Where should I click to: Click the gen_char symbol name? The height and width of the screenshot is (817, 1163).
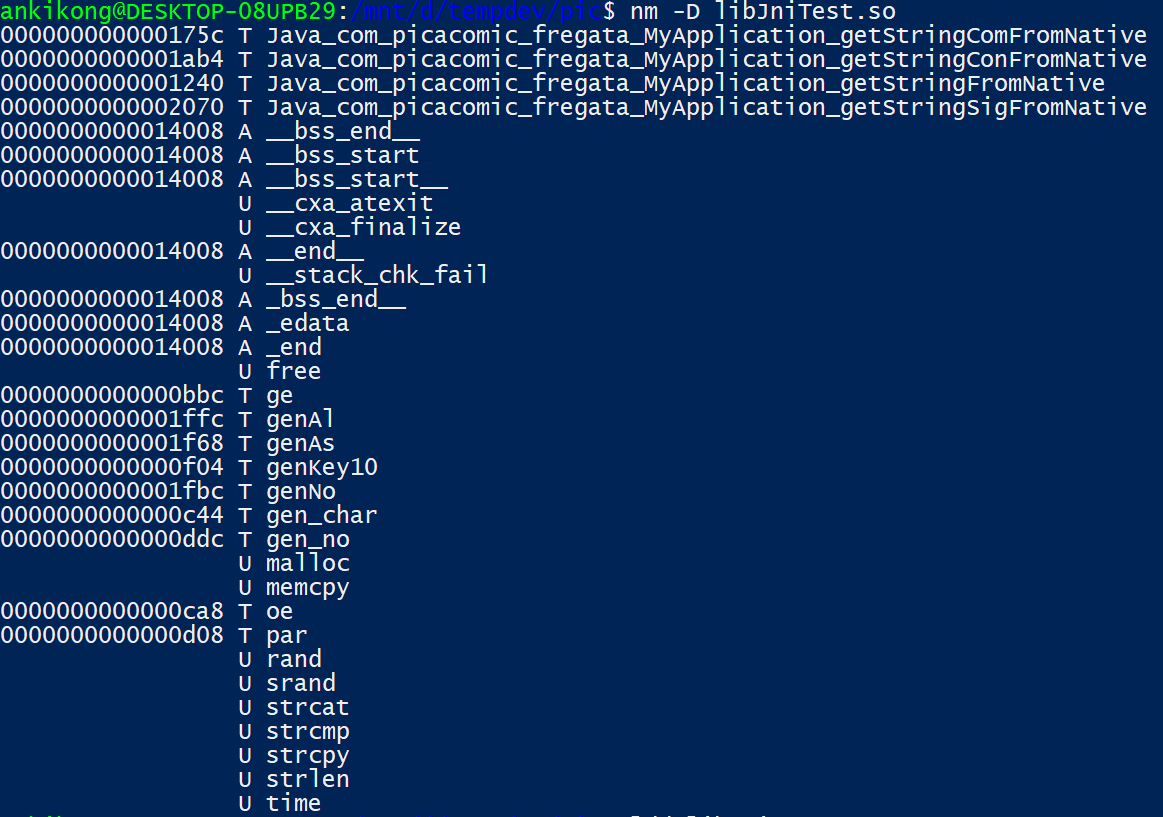321,515
